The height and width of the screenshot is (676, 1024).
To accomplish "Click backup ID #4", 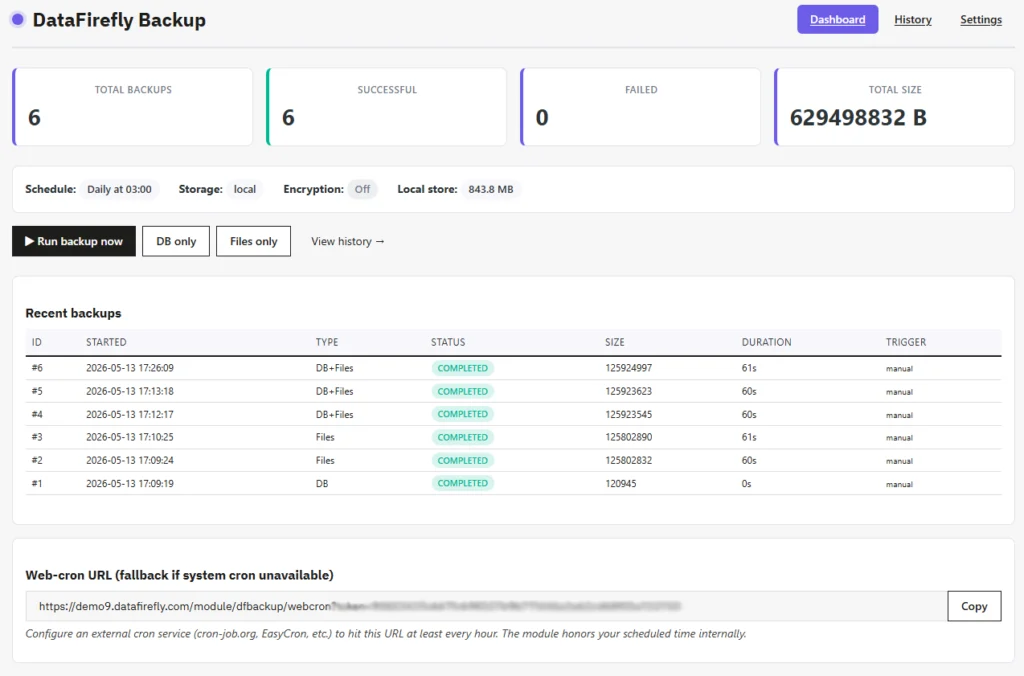I will (37, 414).
